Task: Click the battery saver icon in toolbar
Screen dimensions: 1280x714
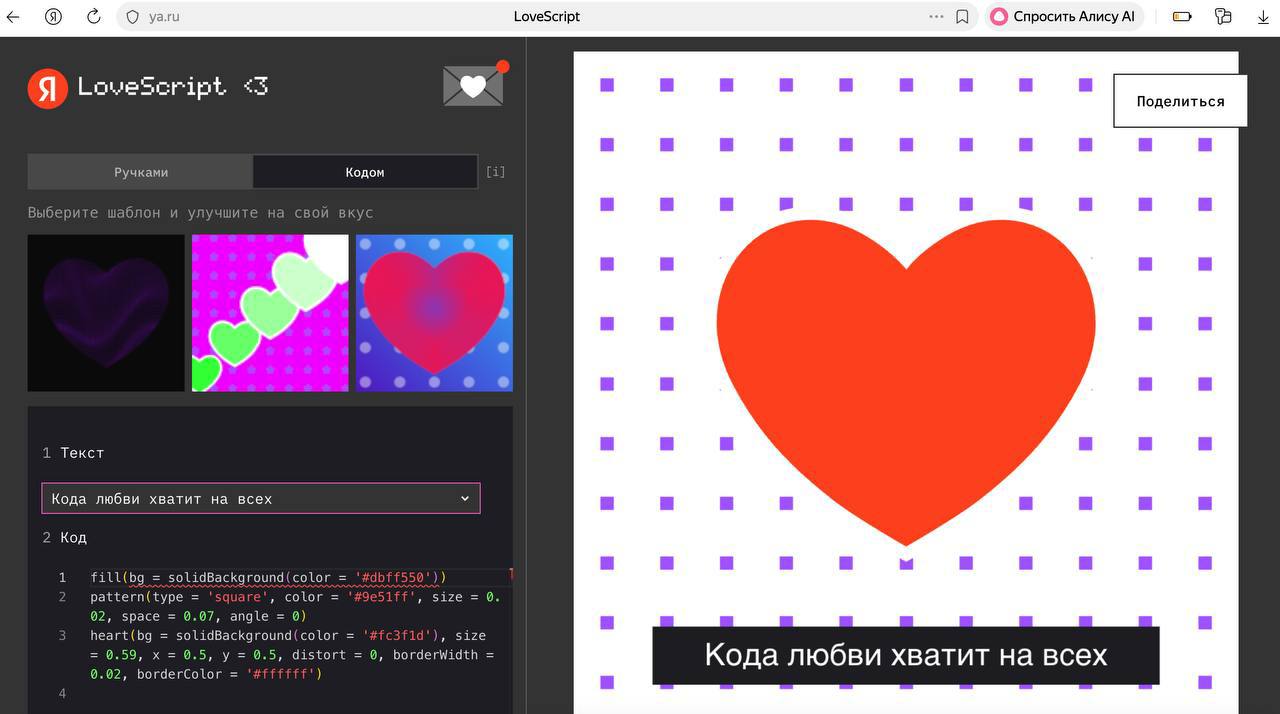Action: [1182, 17]
